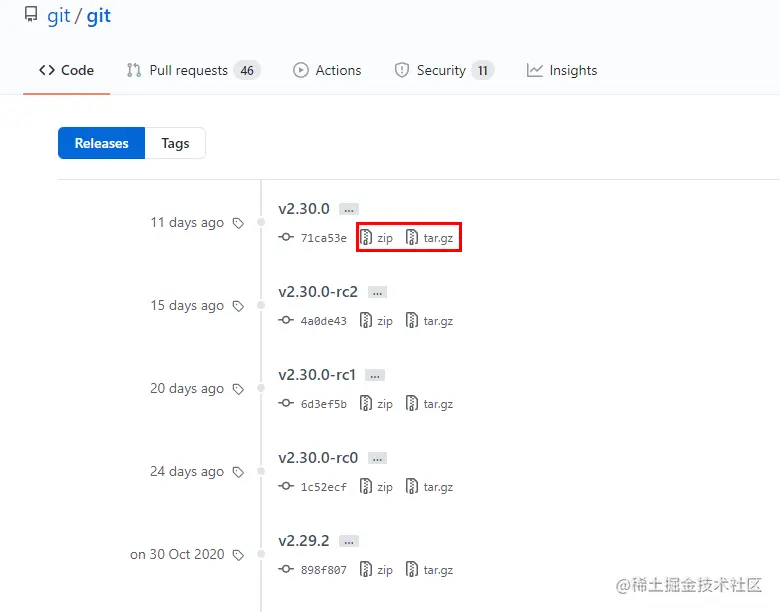
Task: Open the bold git repository name link
Action: click(x=98, y=16)
